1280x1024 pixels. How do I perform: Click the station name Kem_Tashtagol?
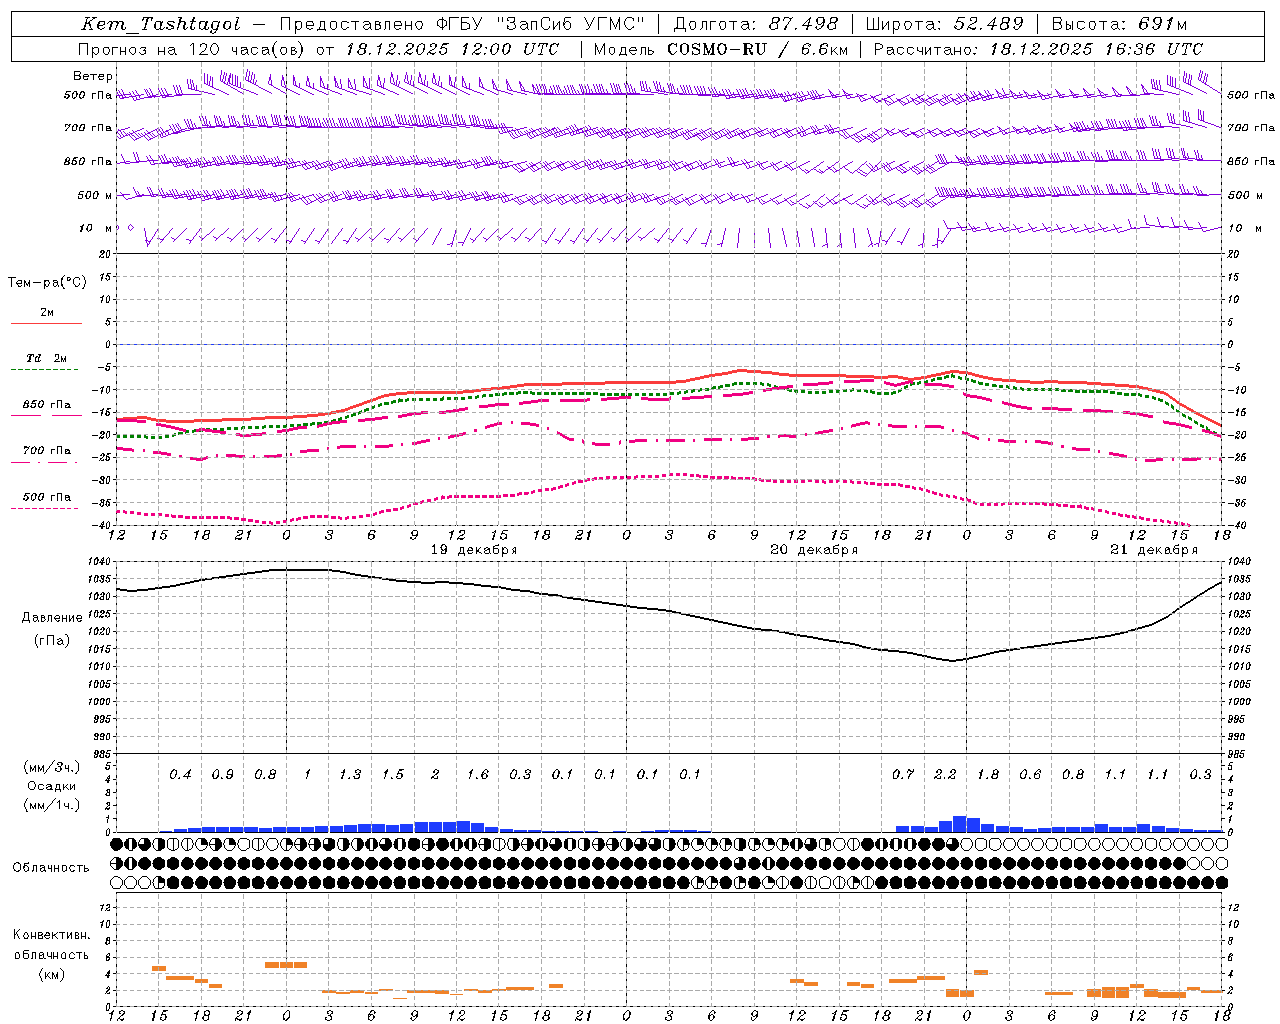click(160, 25)
